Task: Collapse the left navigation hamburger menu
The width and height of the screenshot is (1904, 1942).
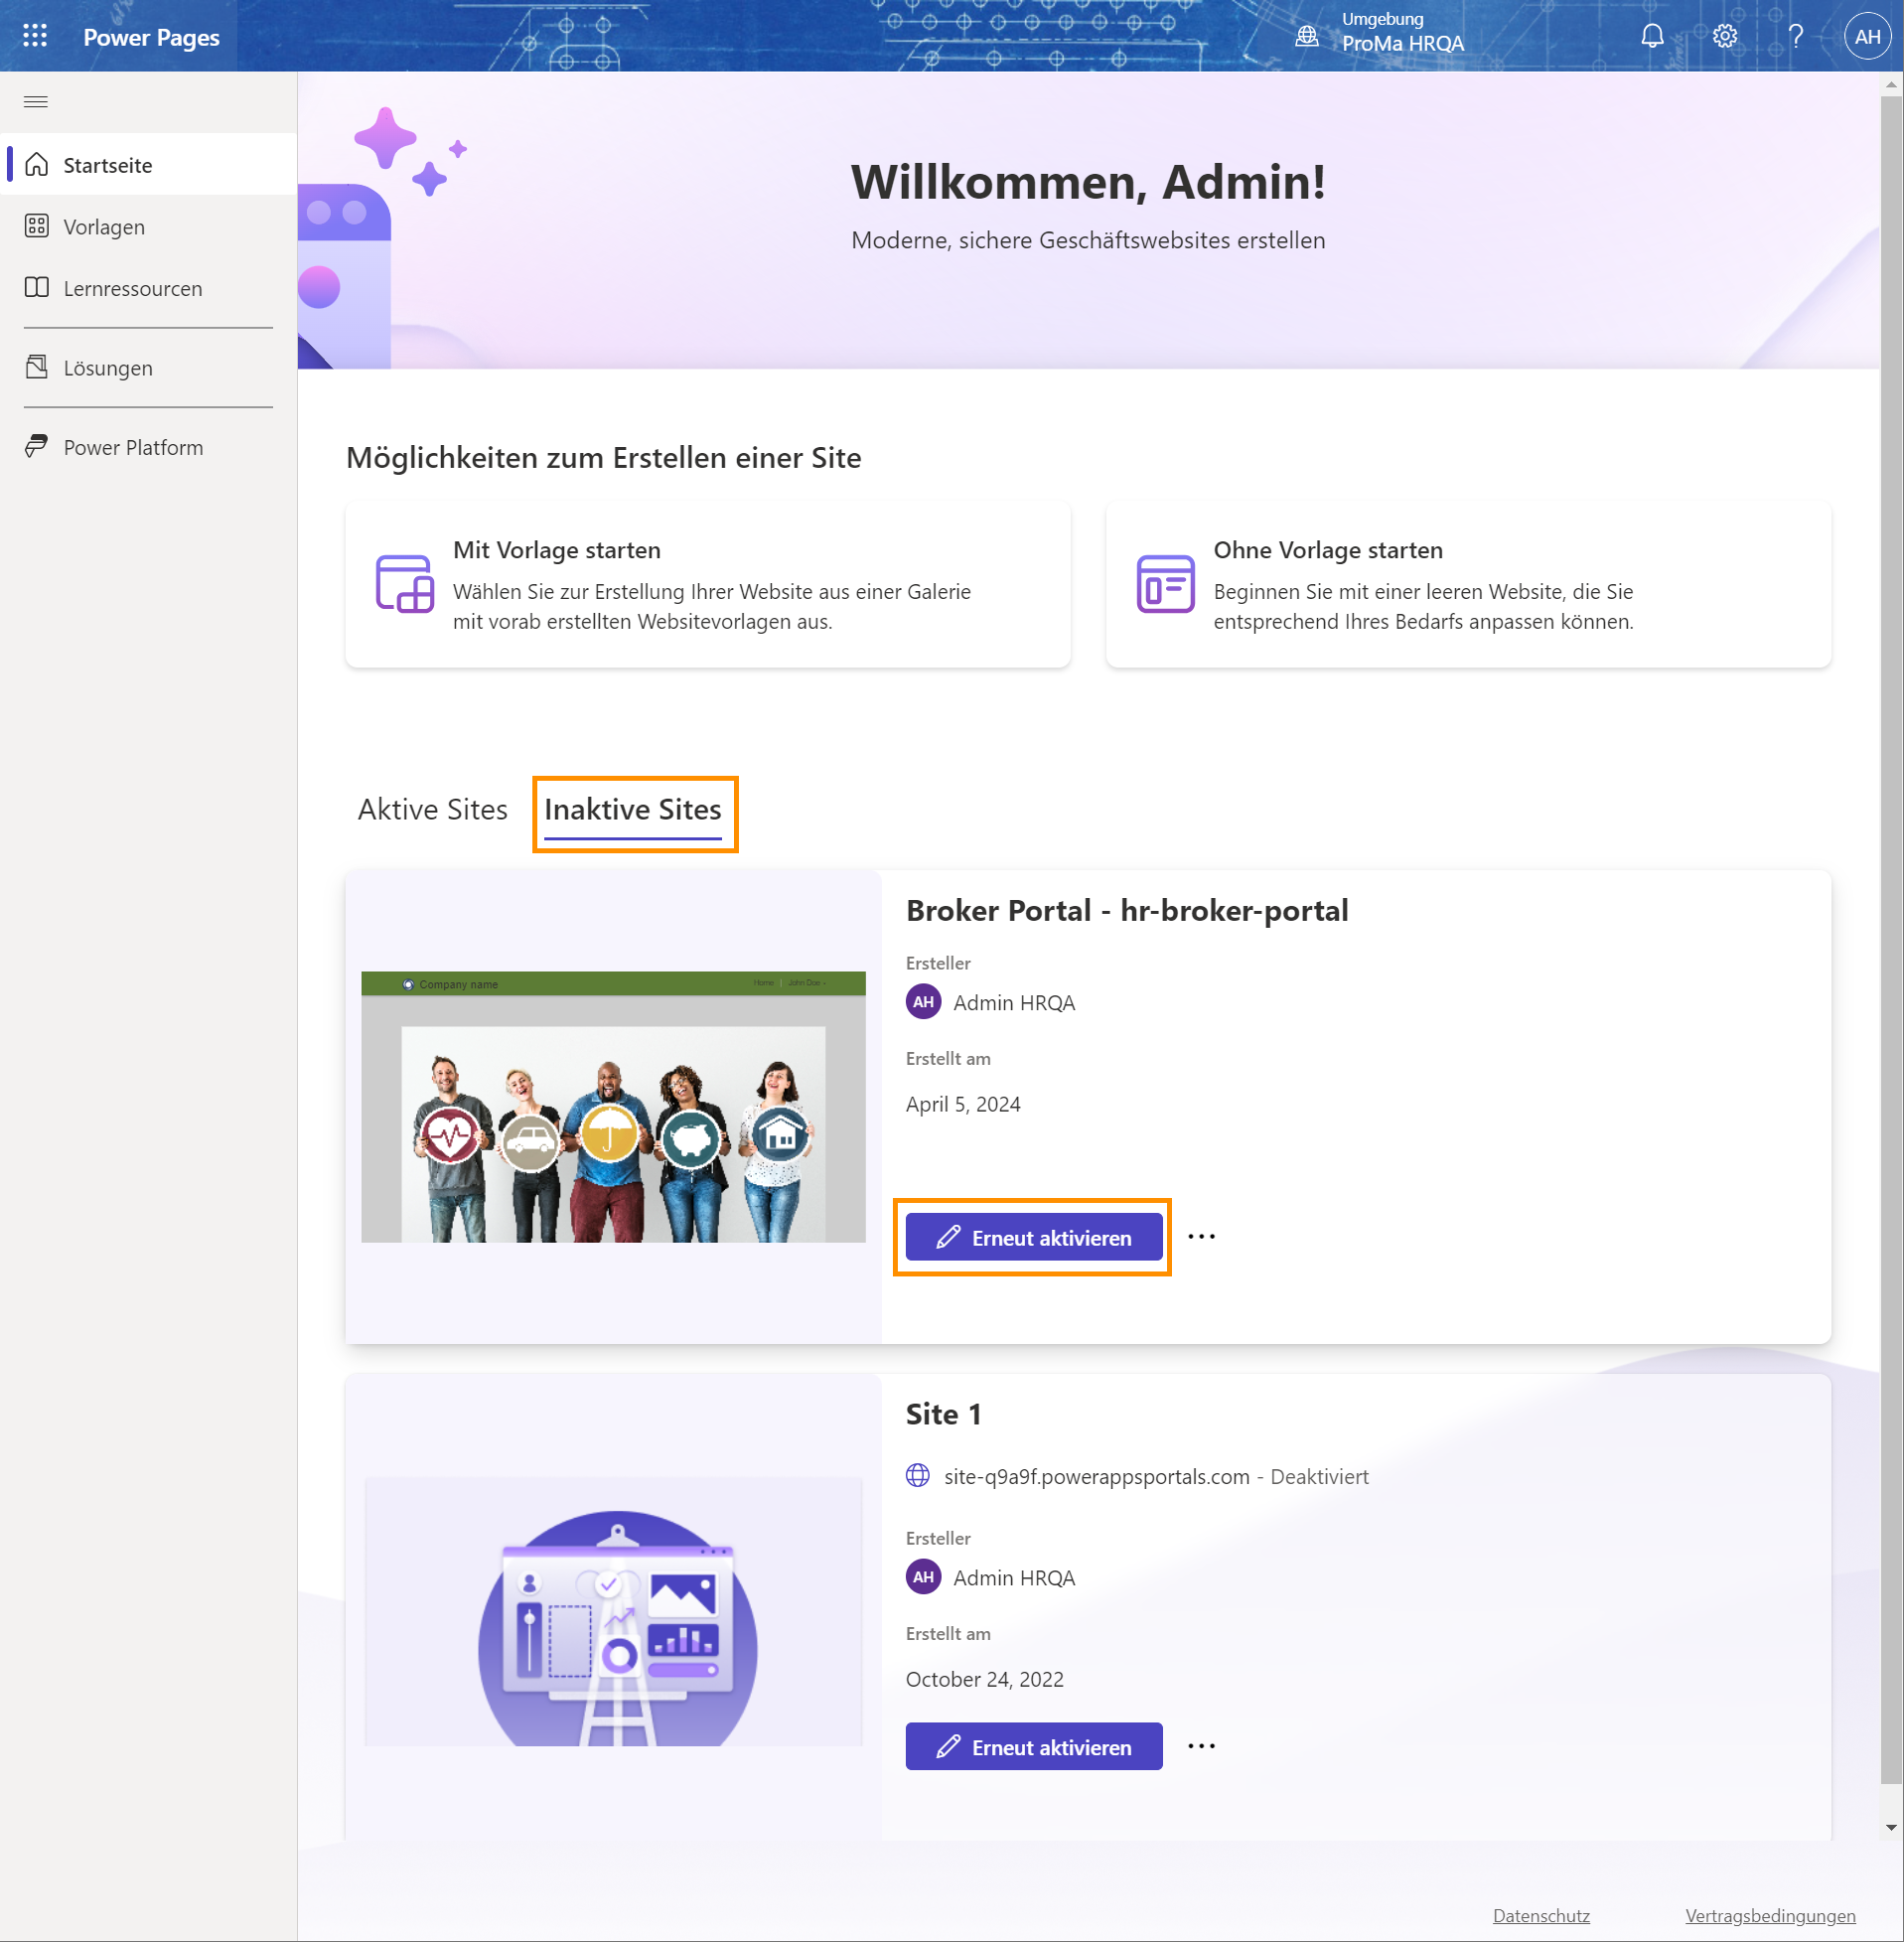Action: pos(36,101)
